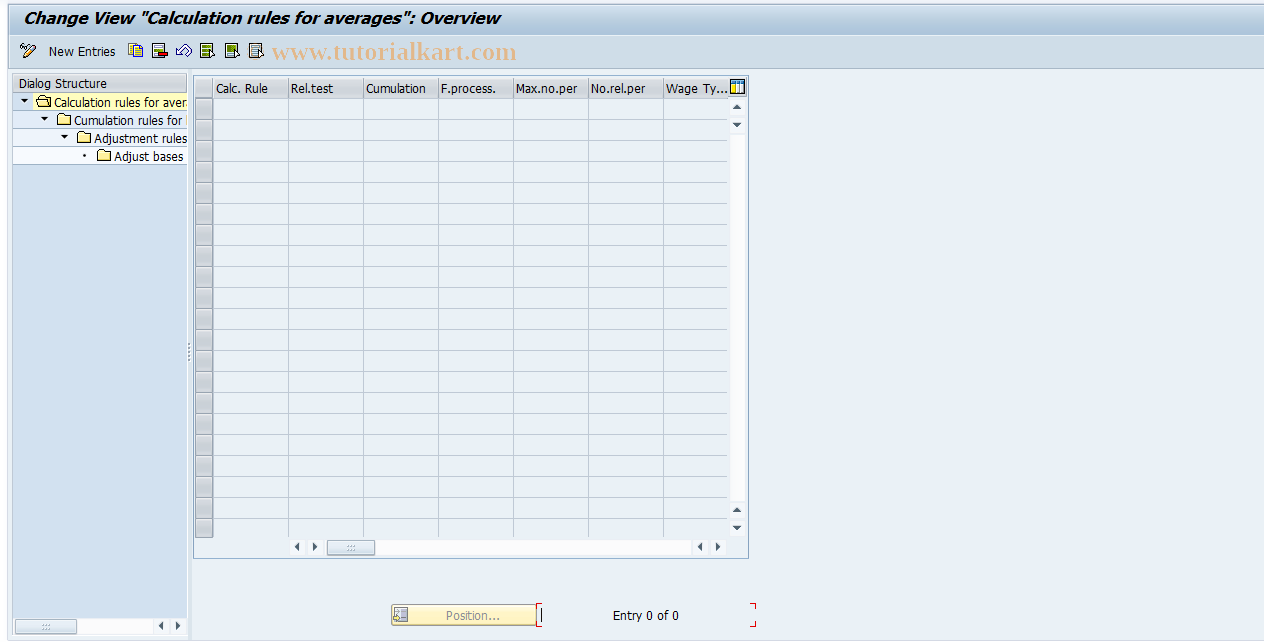Click the first empty Cumulation cell
Screen dimensions: 1264x642
(x=401, y=108)
